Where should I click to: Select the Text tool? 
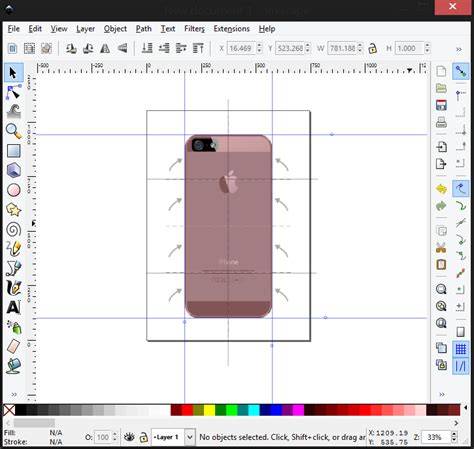pyautogui.click(x=13, y=307)
